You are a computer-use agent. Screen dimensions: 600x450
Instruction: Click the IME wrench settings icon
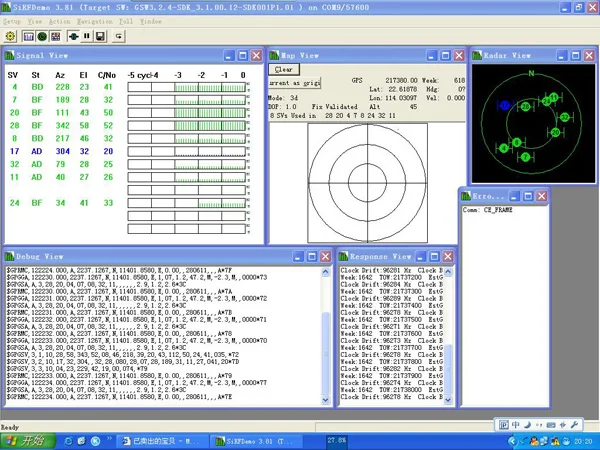(574, 424)
